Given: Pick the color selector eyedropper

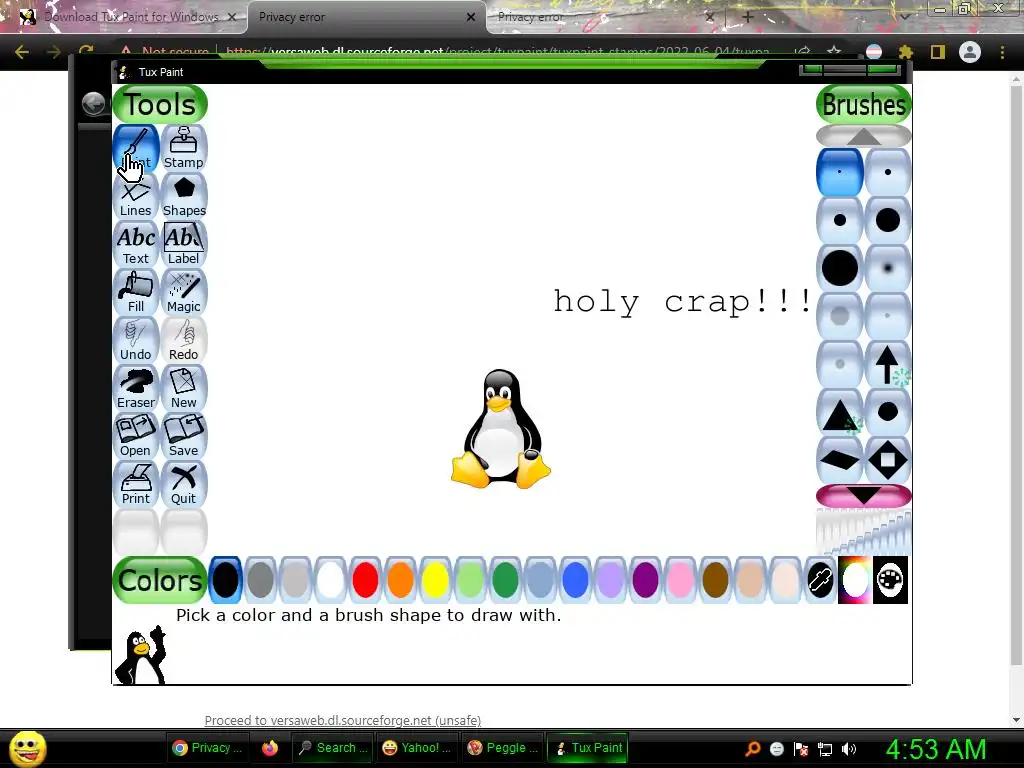Looking at the screenshot, I should [x=820, y=580].
